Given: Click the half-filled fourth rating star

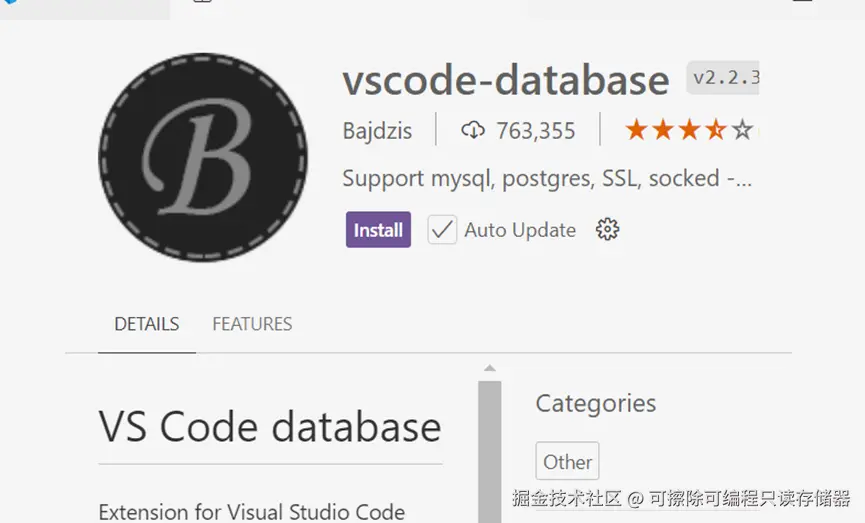Looking at the screenshot, I should pyautogui.click(x=716, y=130).
